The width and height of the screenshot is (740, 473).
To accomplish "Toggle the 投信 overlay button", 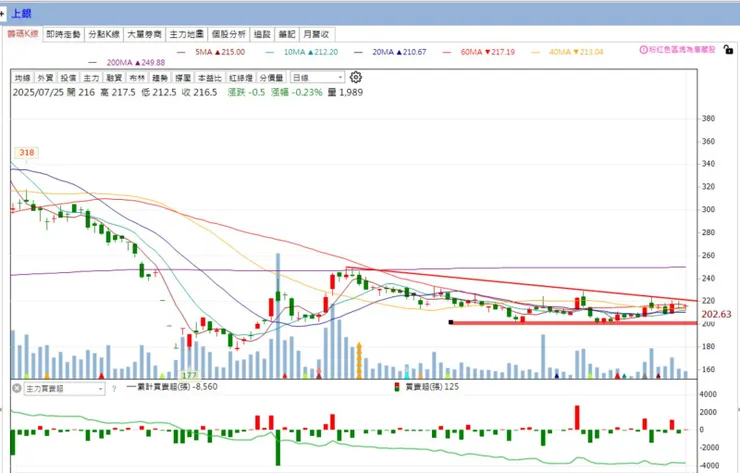I will (68, 77).
